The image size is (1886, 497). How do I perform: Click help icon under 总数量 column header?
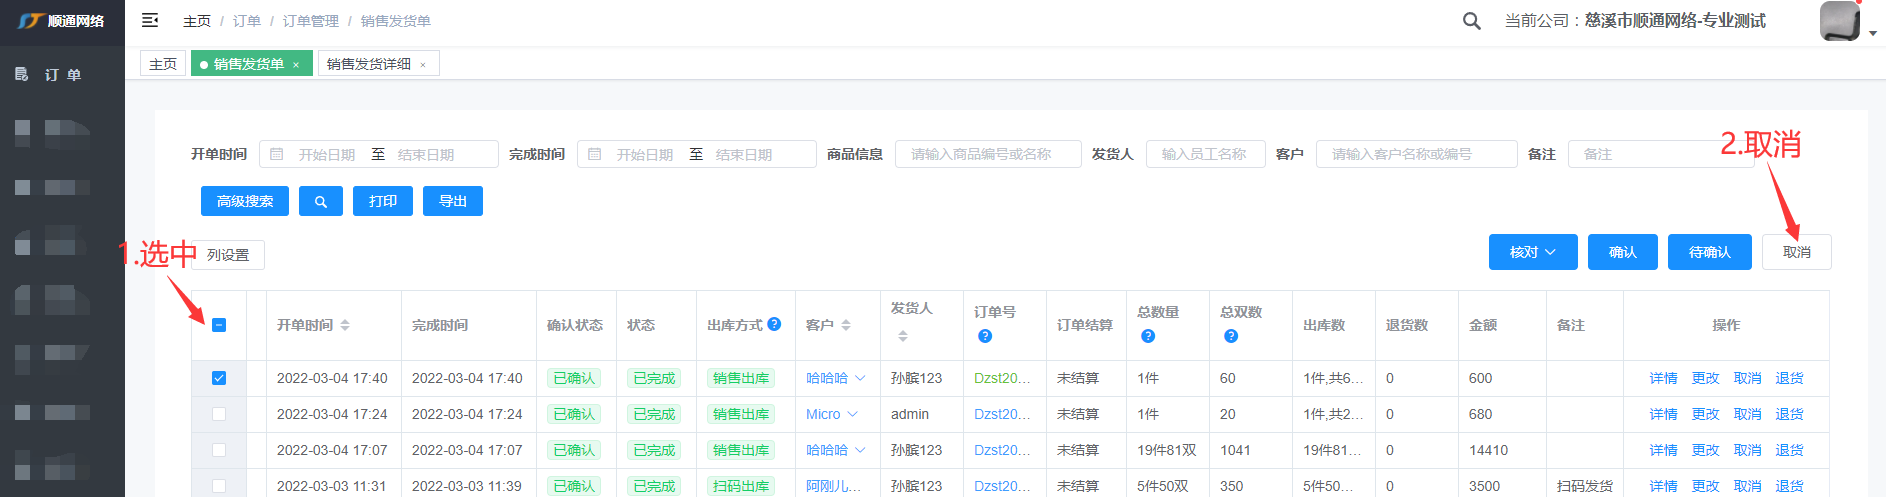point(1148,336)
